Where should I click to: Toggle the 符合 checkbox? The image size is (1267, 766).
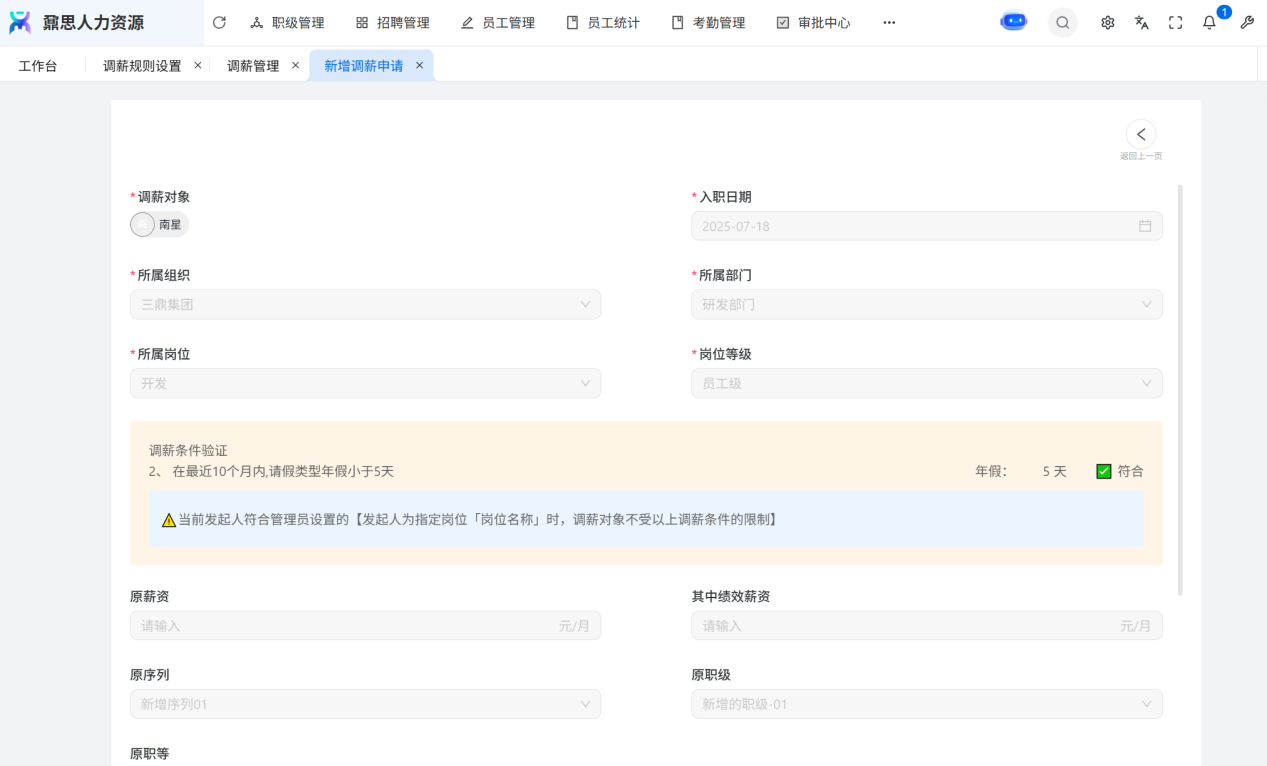1104,471
